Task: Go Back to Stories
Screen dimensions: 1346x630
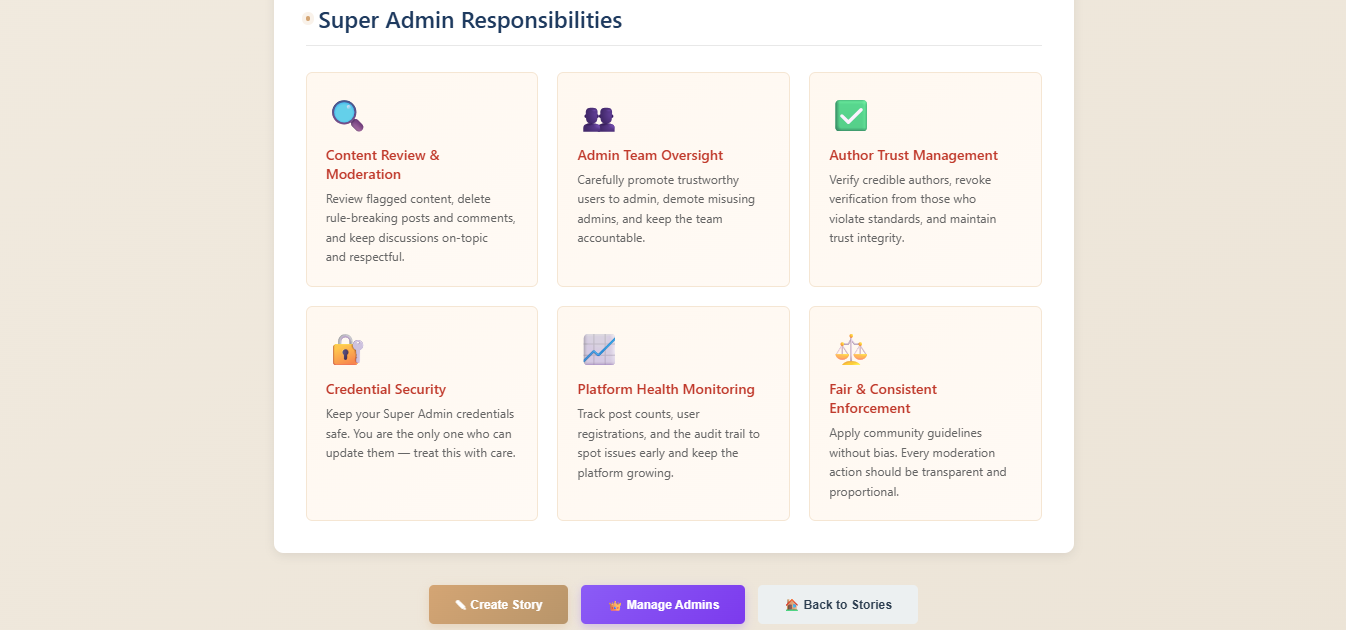Action: [847, 605]
